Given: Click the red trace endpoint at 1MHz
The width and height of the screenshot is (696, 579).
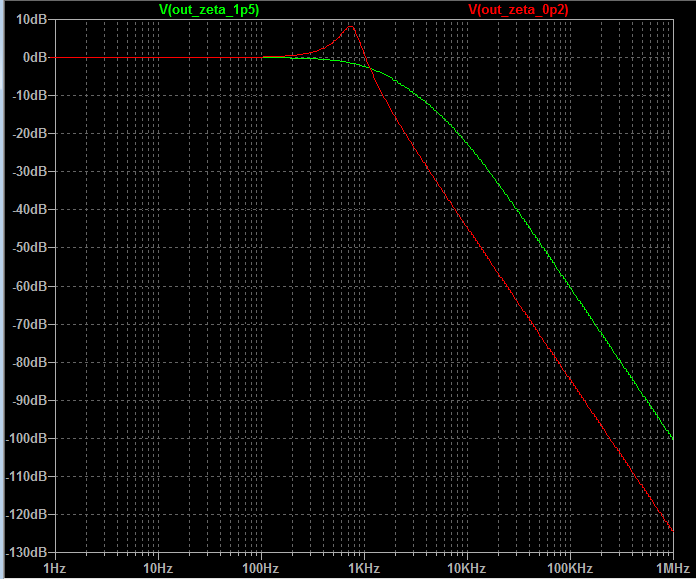Looking at the screenshot, I should (673, 530).
